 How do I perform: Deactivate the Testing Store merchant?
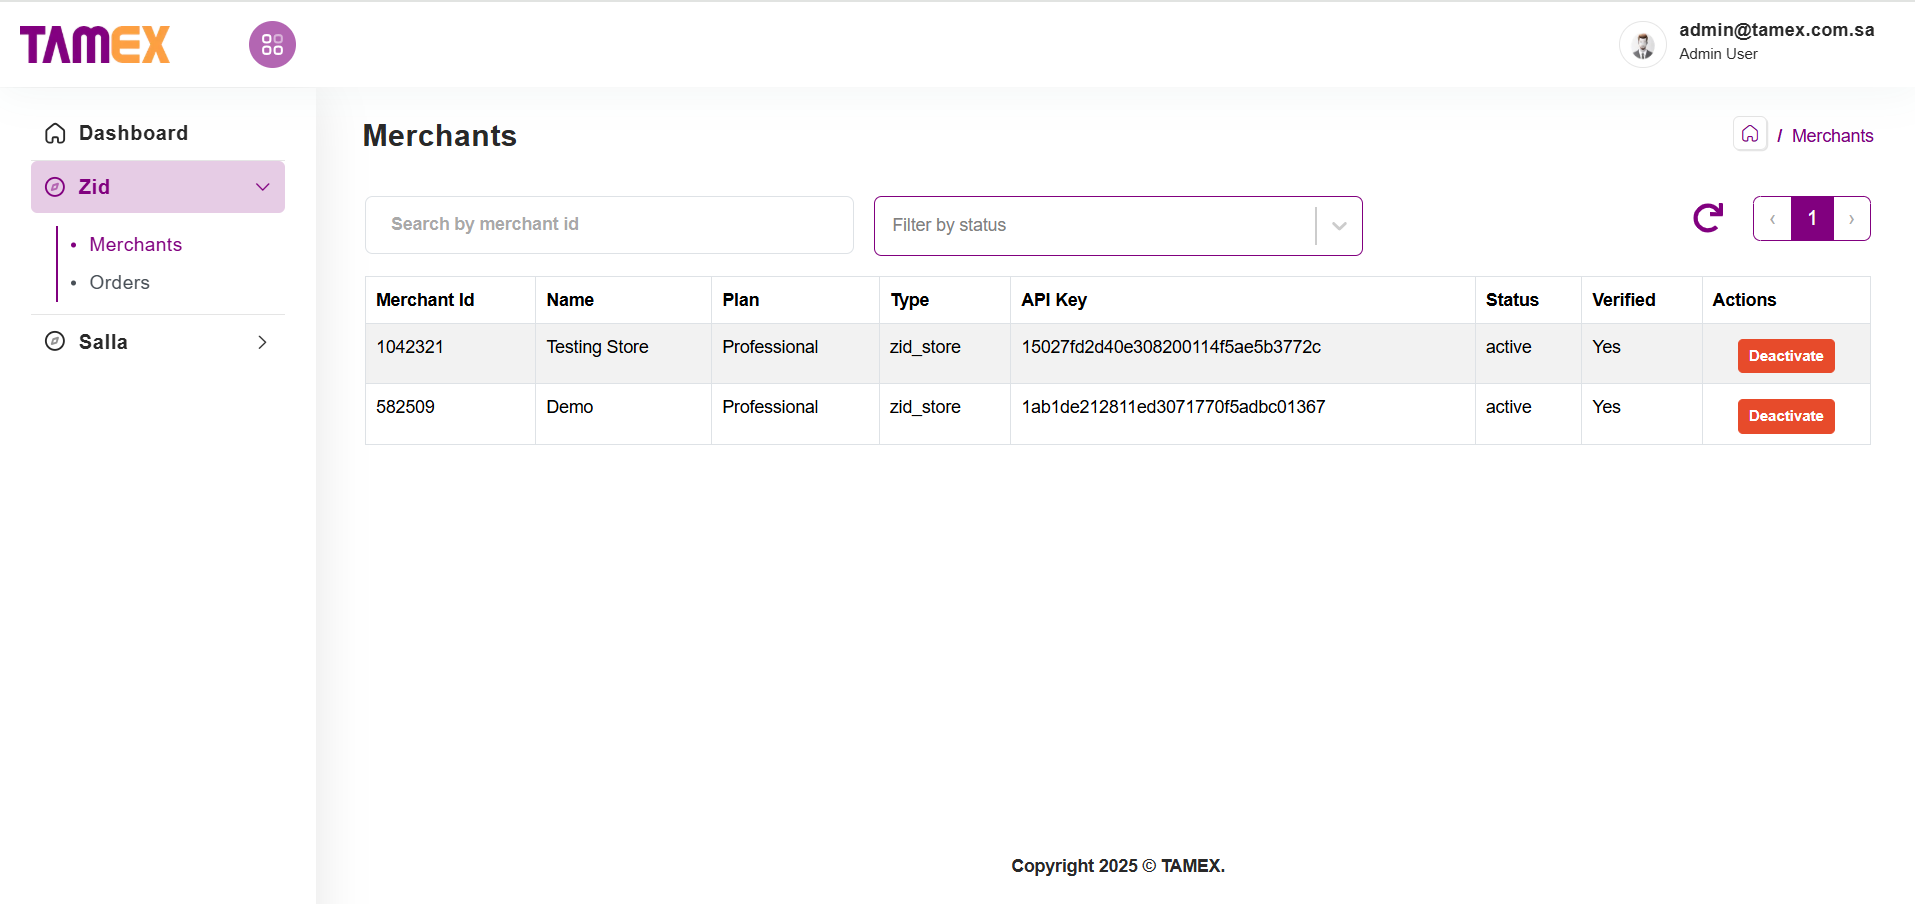pos(1785,356)
